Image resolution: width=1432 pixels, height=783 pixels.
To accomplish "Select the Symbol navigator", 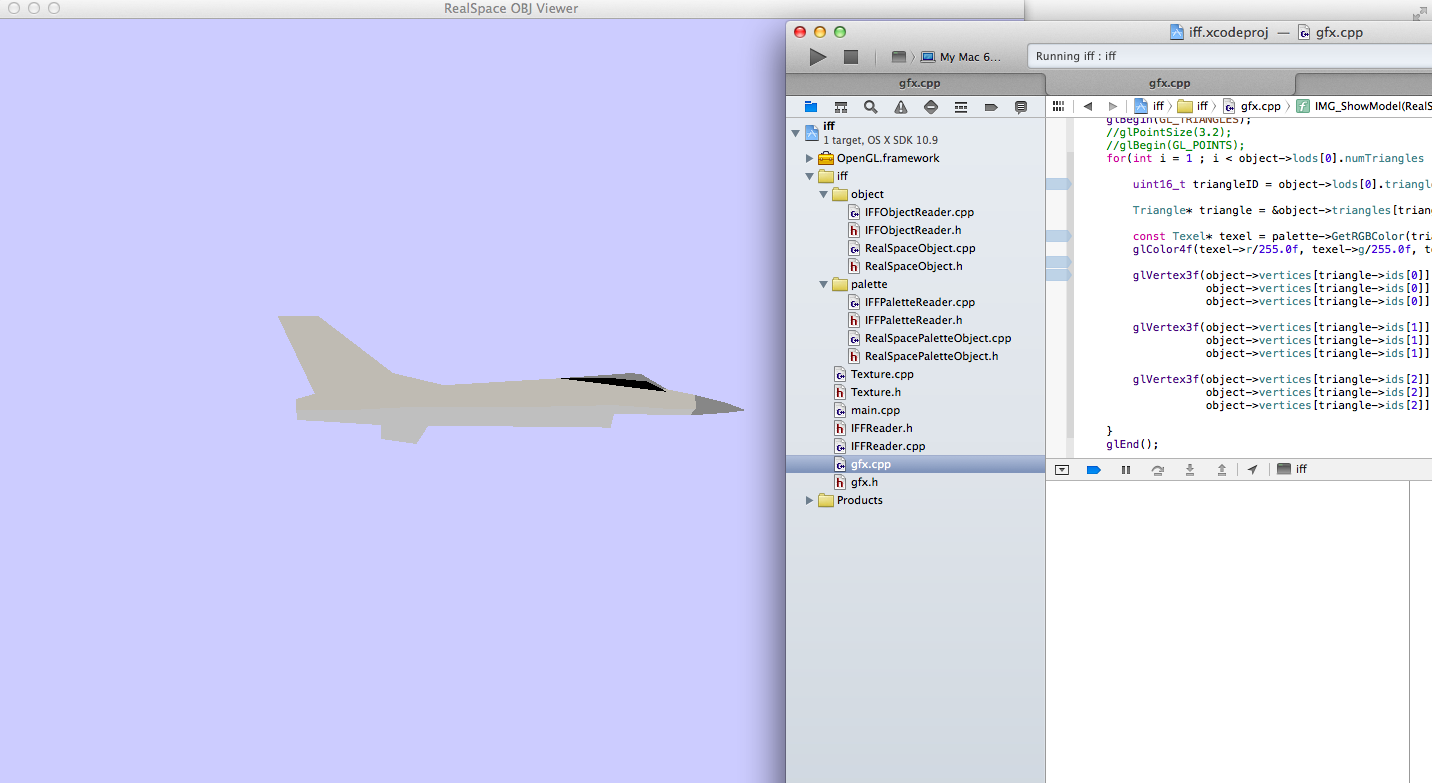I will [x=841, y=106].
